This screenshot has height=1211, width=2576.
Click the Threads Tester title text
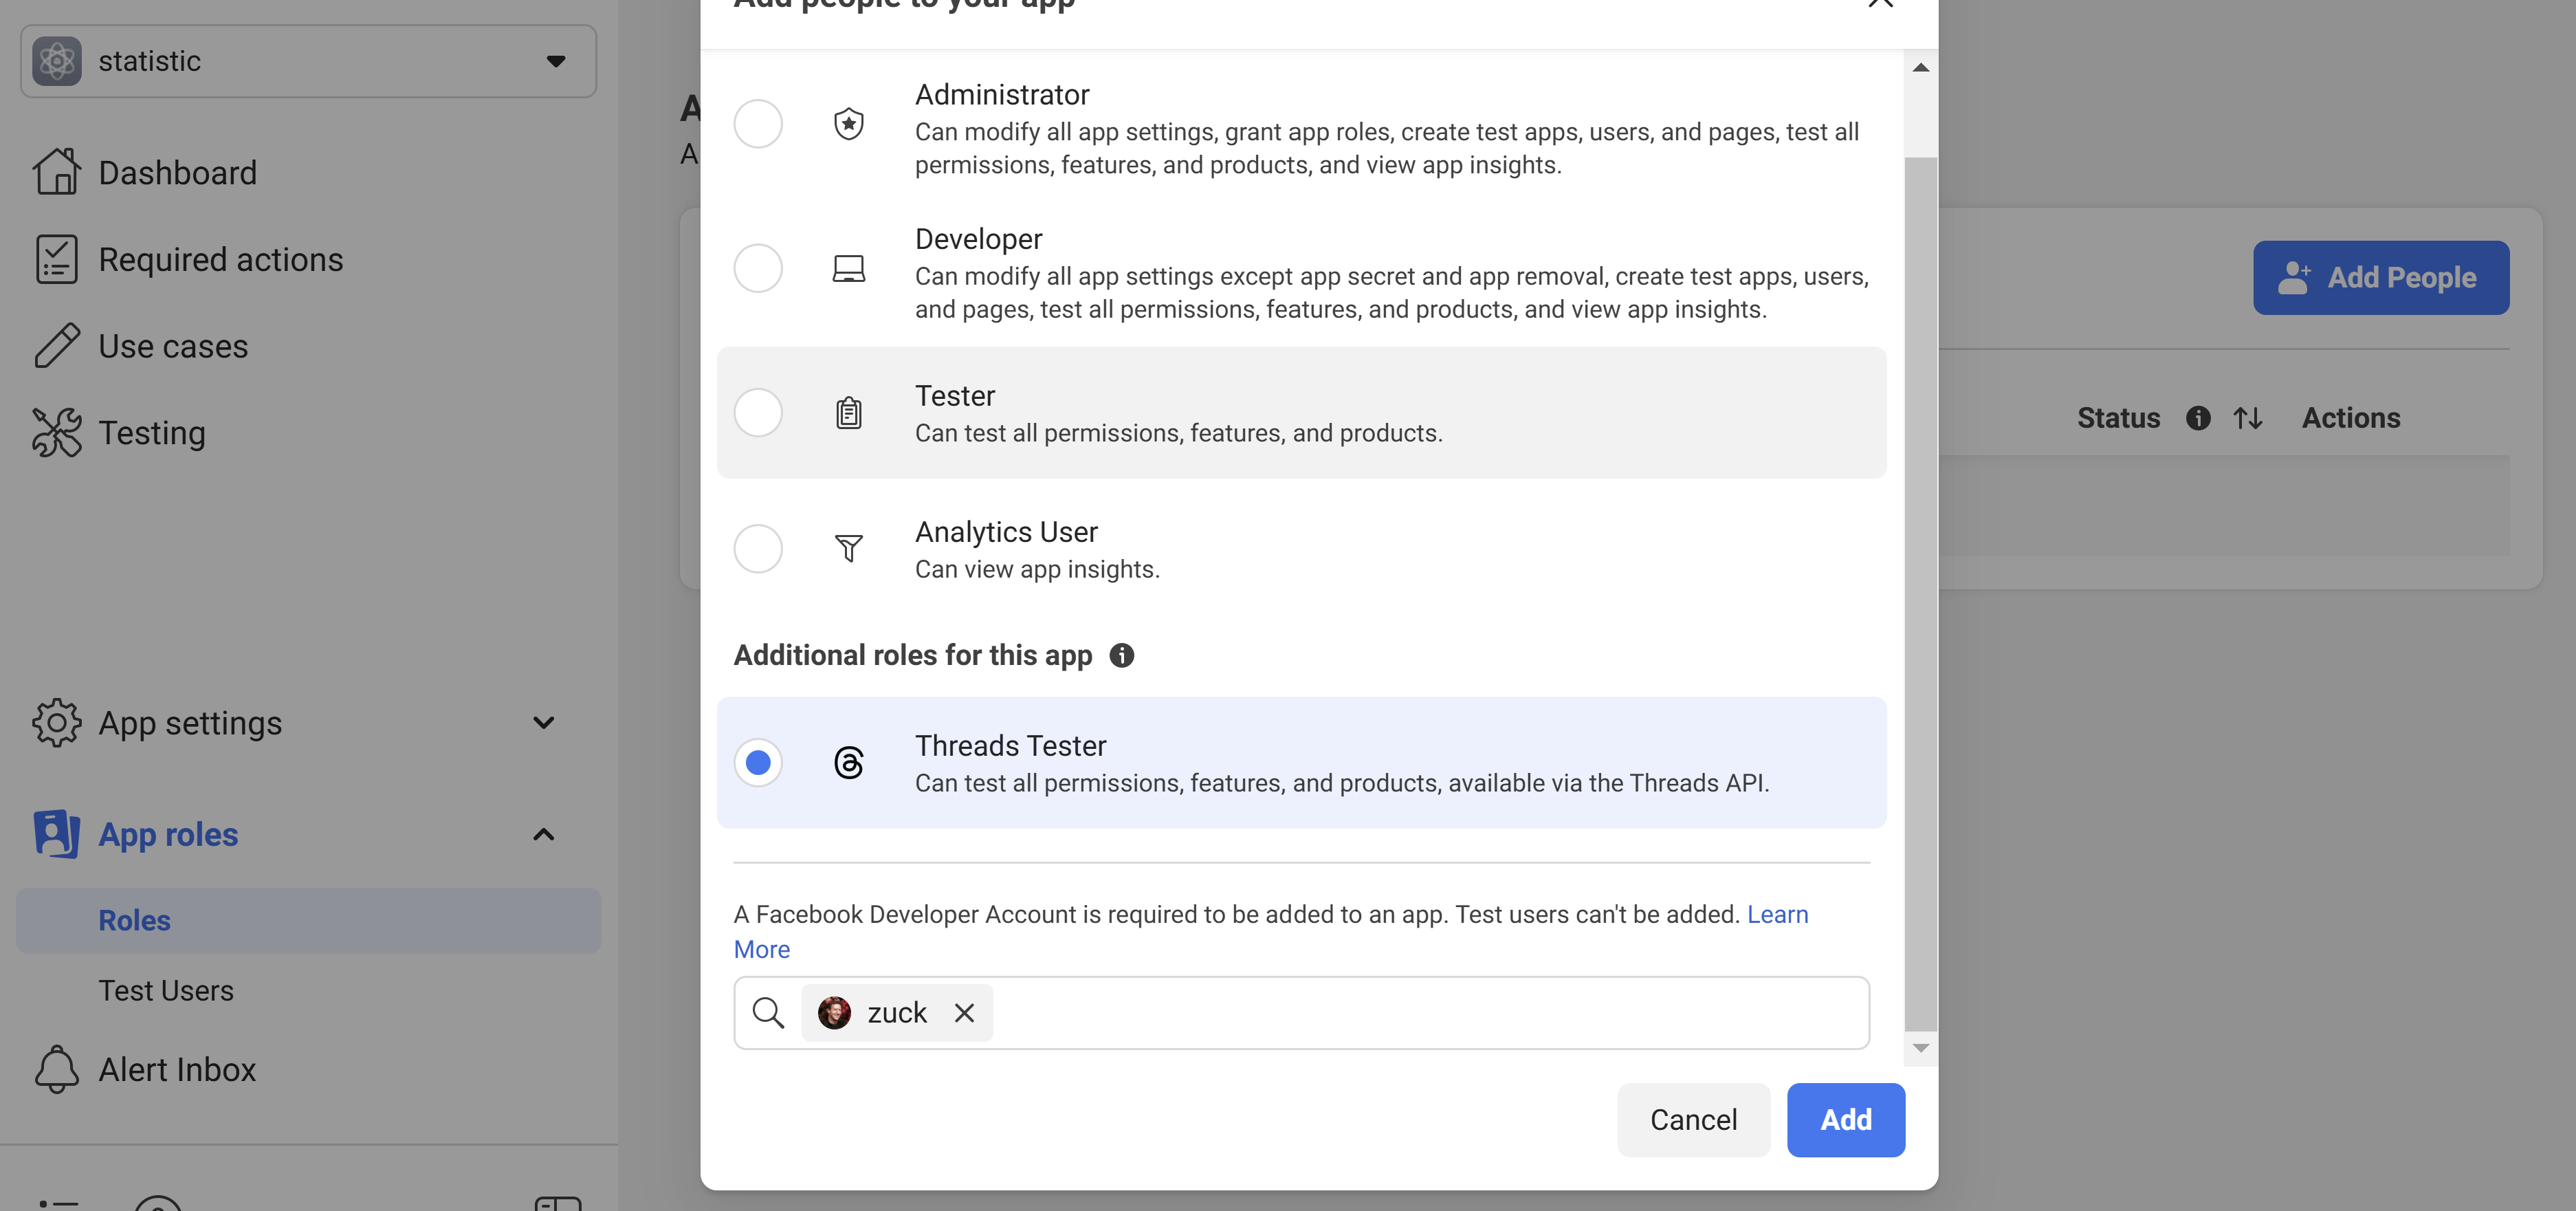[x=1010, y=746]
